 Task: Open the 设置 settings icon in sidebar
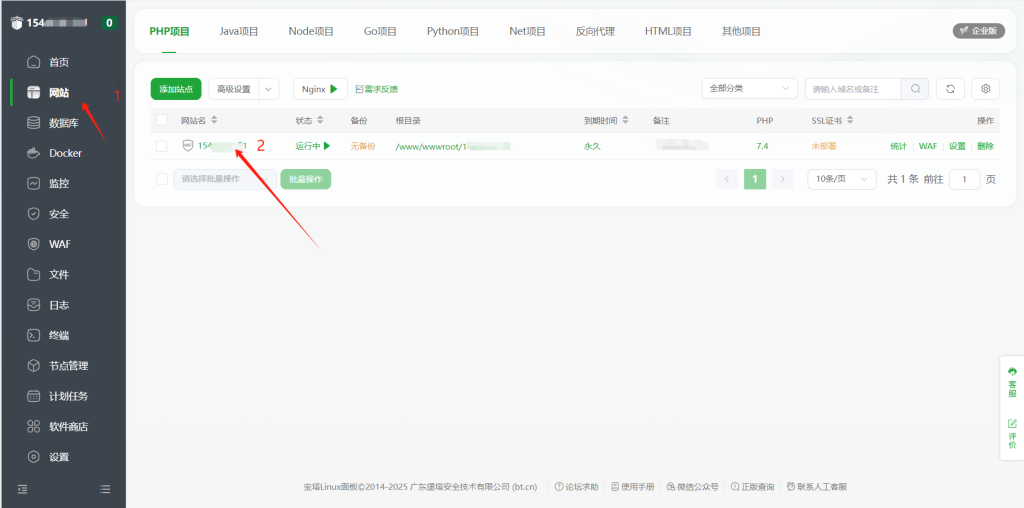tap(33, 457)
